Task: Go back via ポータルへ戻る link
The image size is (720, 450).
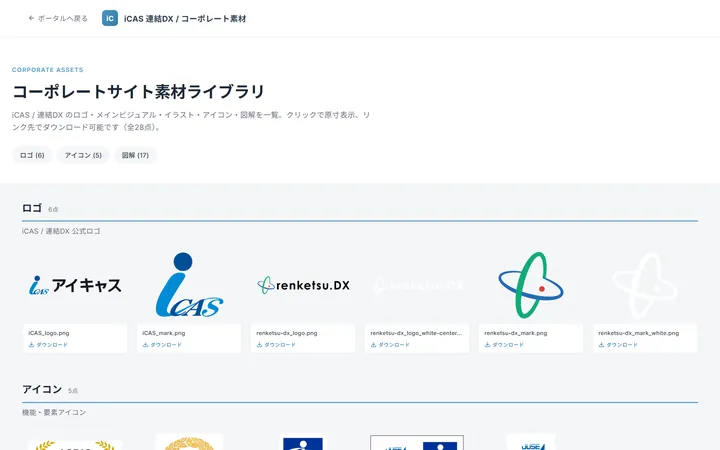Action: click(x=58, y=18)
